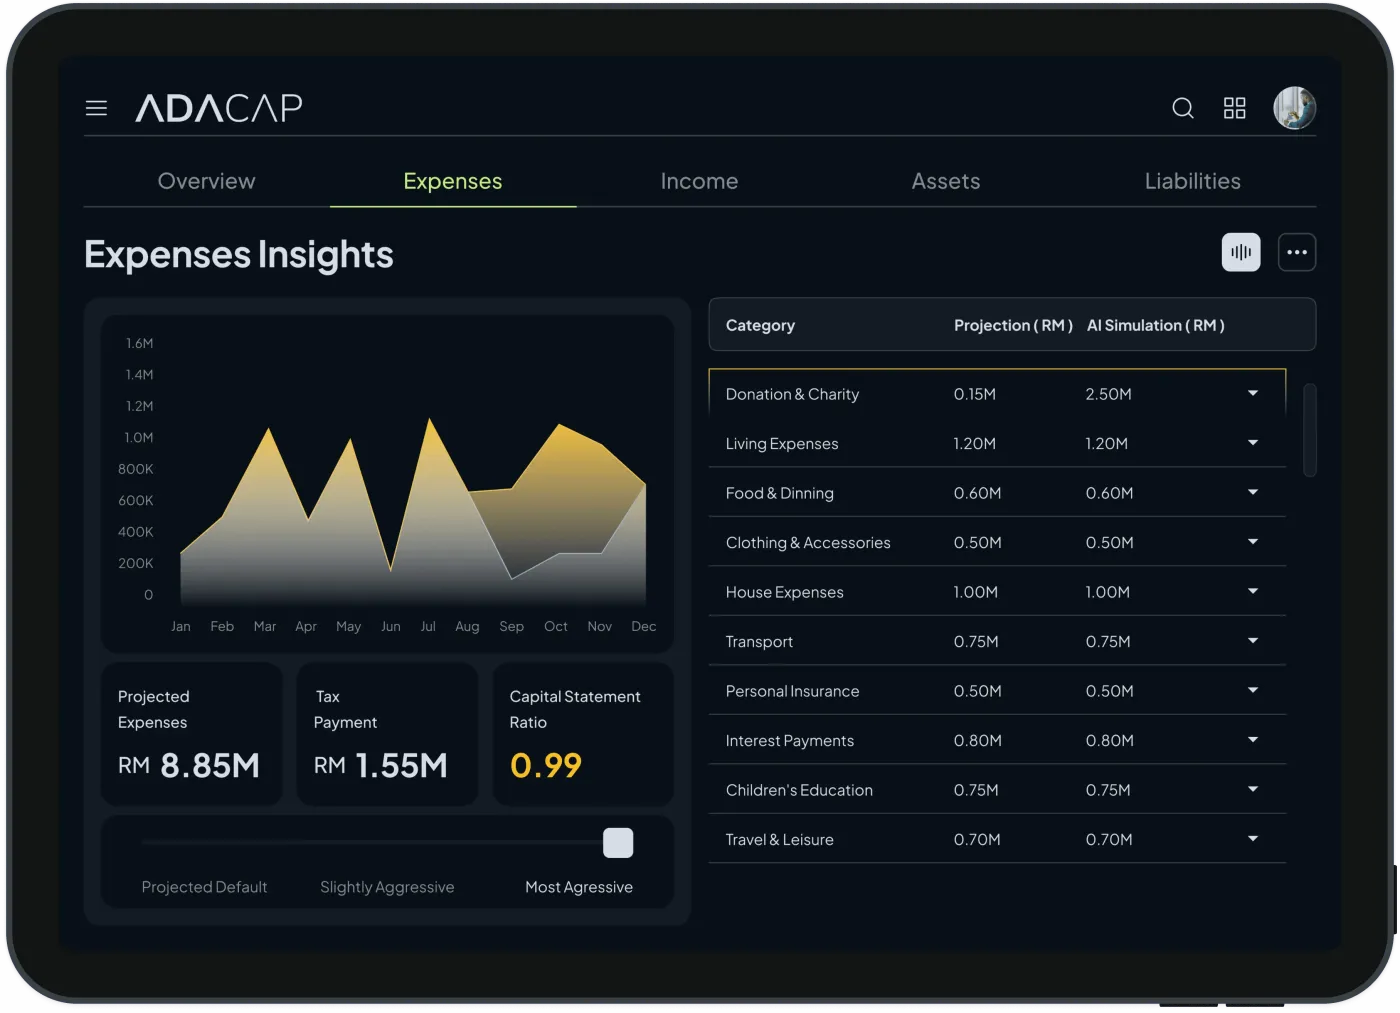Open the Projected Expenses RM 8.85M card
Viewport: 1400px width, 1013px height.
click(191, 734)
